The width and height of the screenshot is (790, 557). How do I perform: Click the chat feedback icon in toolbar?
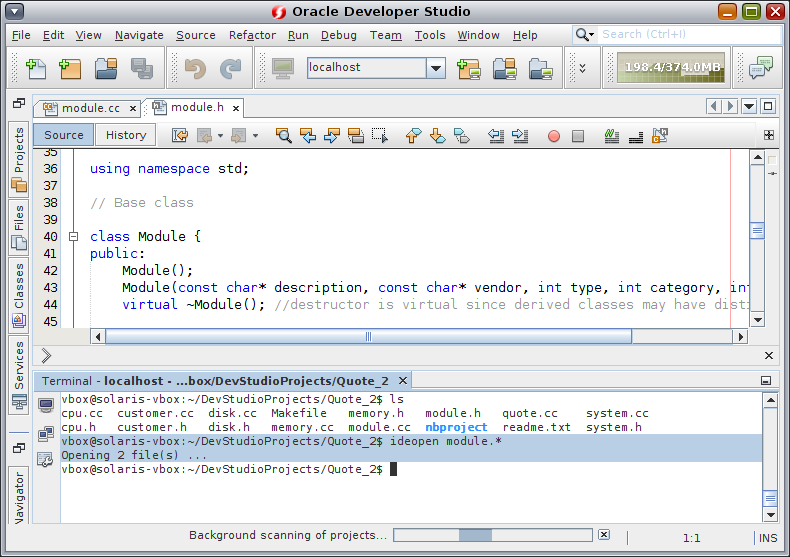pos(761,67)
